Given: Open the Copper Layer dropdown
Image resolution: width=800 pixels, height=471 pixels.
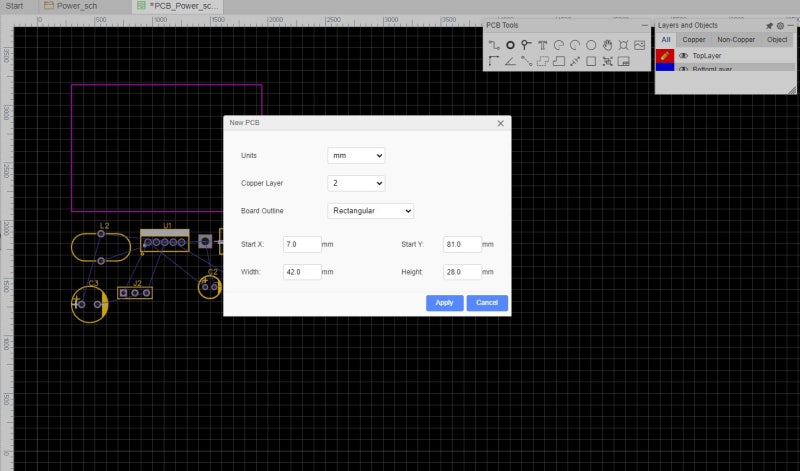Looking at the screenshot, I should tap(356, 183).
